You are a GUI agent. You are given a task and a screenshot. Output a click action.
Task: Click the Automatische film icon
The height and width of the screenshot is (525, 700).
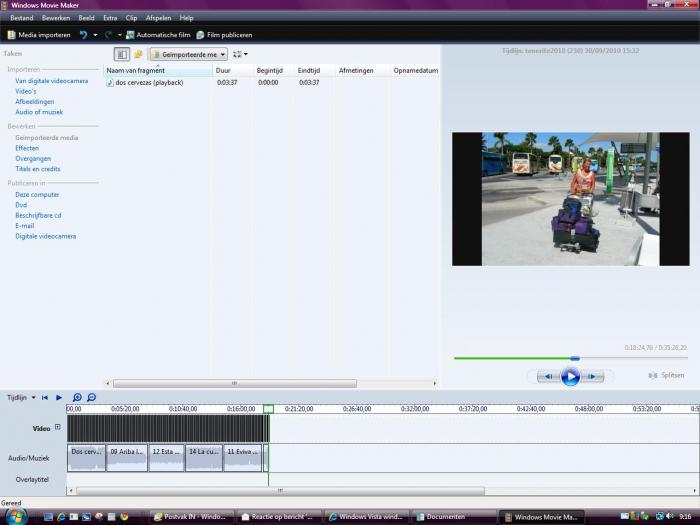click(130, 35)
